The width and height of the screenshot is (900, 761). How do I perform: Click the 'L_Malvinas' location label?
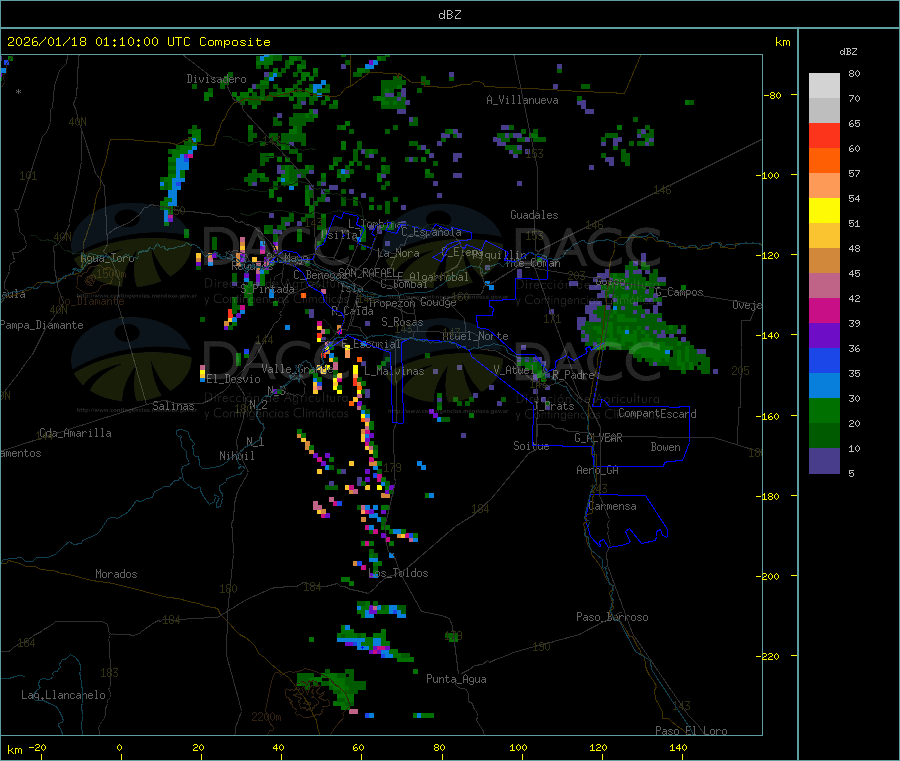point(394,372)
